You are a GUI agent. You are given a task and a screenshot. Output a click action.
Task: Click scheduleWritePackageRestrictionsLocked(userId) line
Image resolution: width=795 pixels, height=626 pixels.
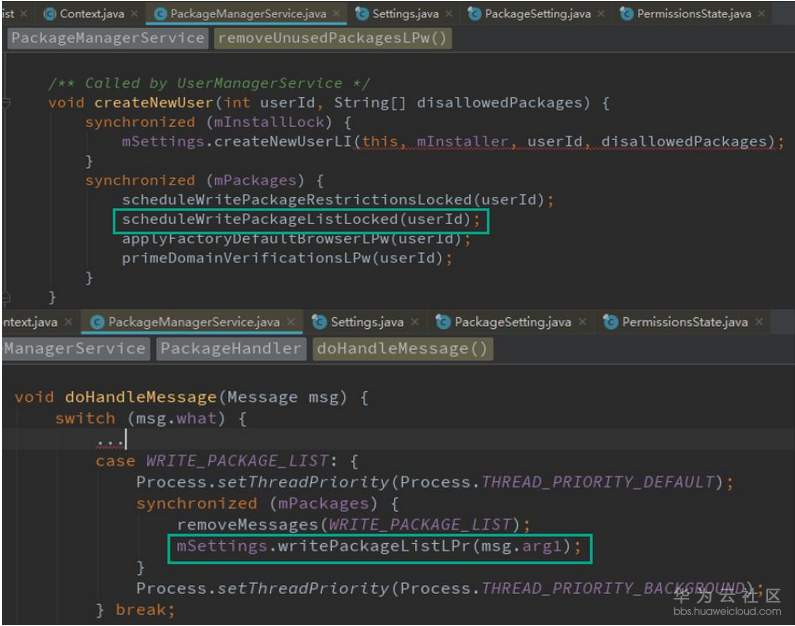click(338, 200)
